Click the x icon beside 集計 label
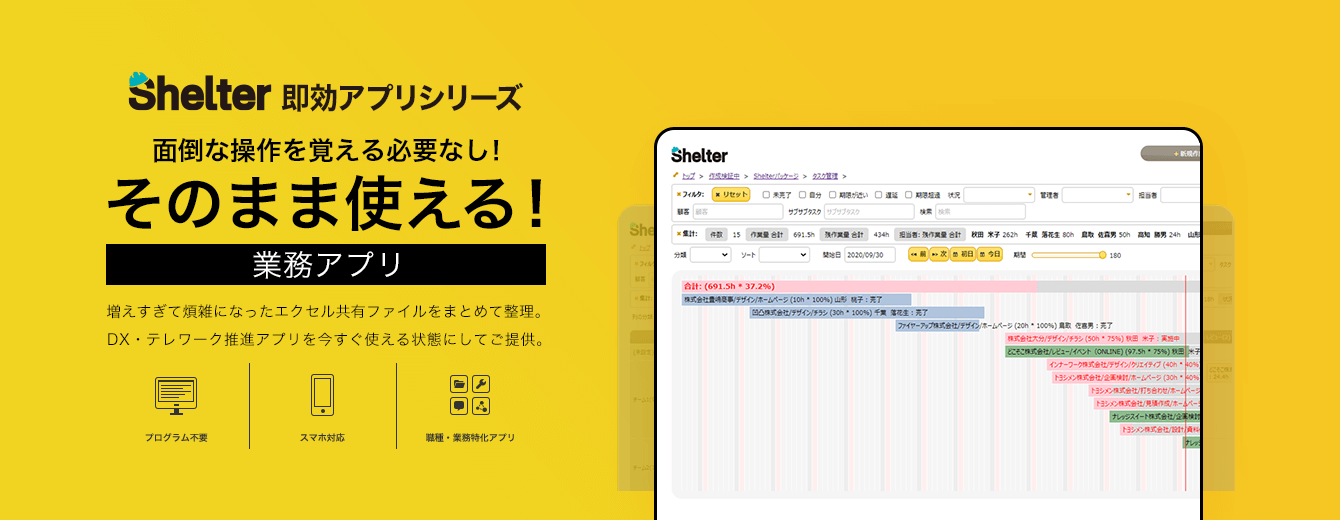Image resolution: width=1340 pixels, height=520 pixels. point(679,234)
